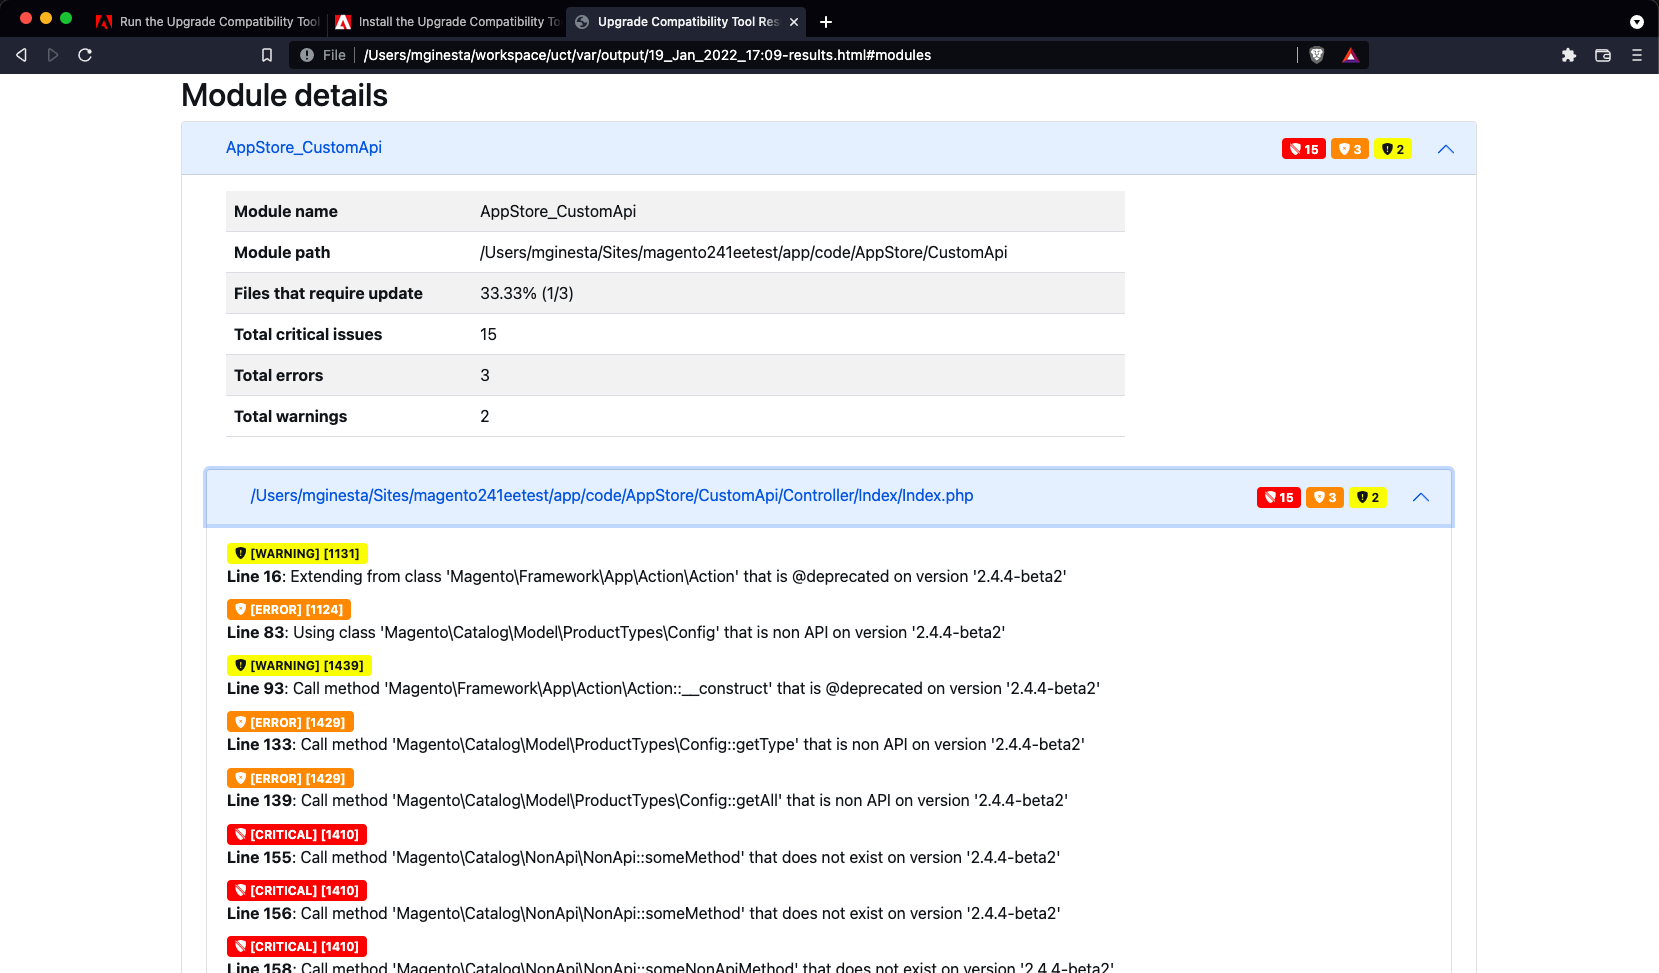
Task: Click the address bar to edit the URL
Action: 800,55
